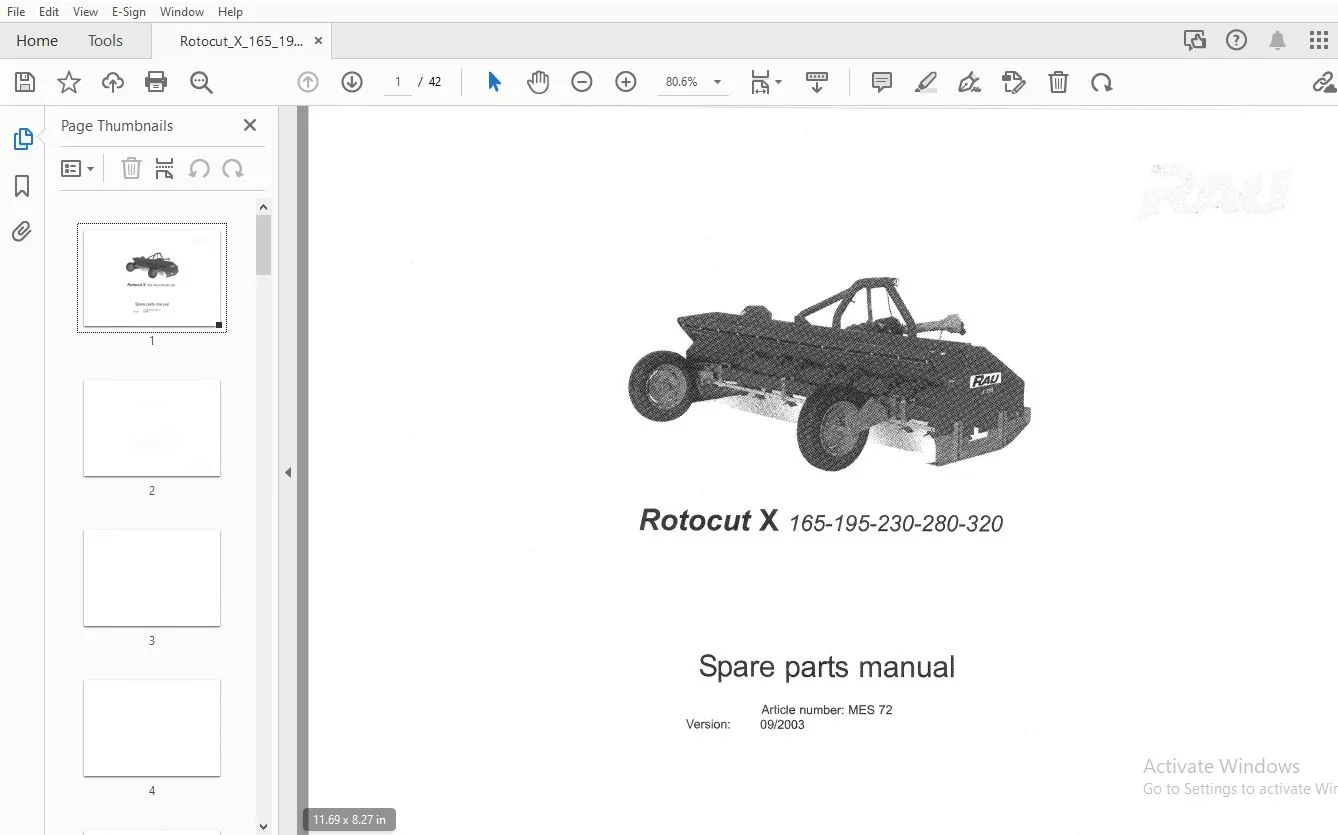Delete selected page in thumbnails panel

coord(131,169)
